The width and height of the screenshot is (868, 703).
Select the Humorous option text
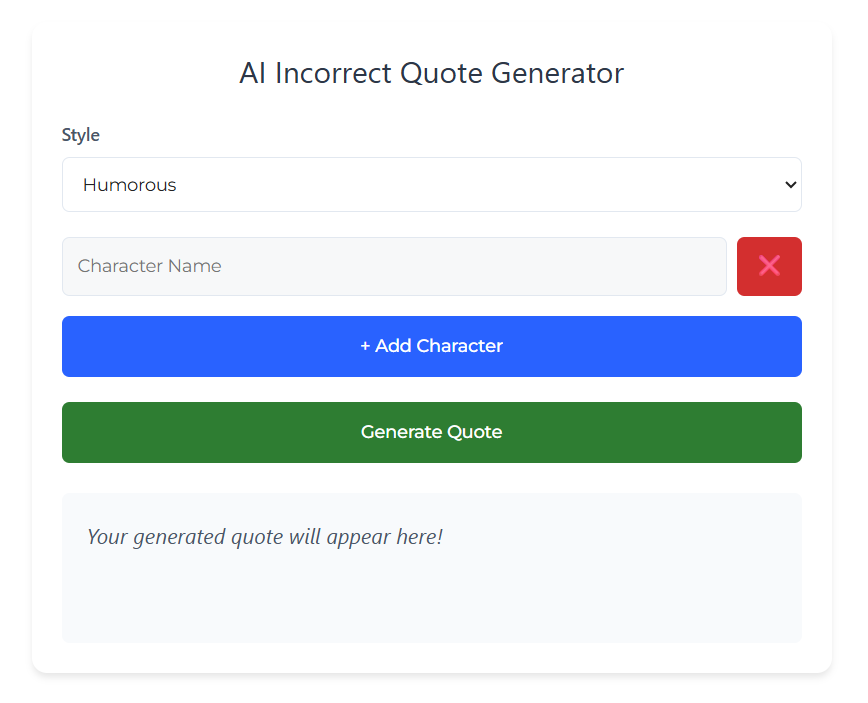(x=130, y=185)
